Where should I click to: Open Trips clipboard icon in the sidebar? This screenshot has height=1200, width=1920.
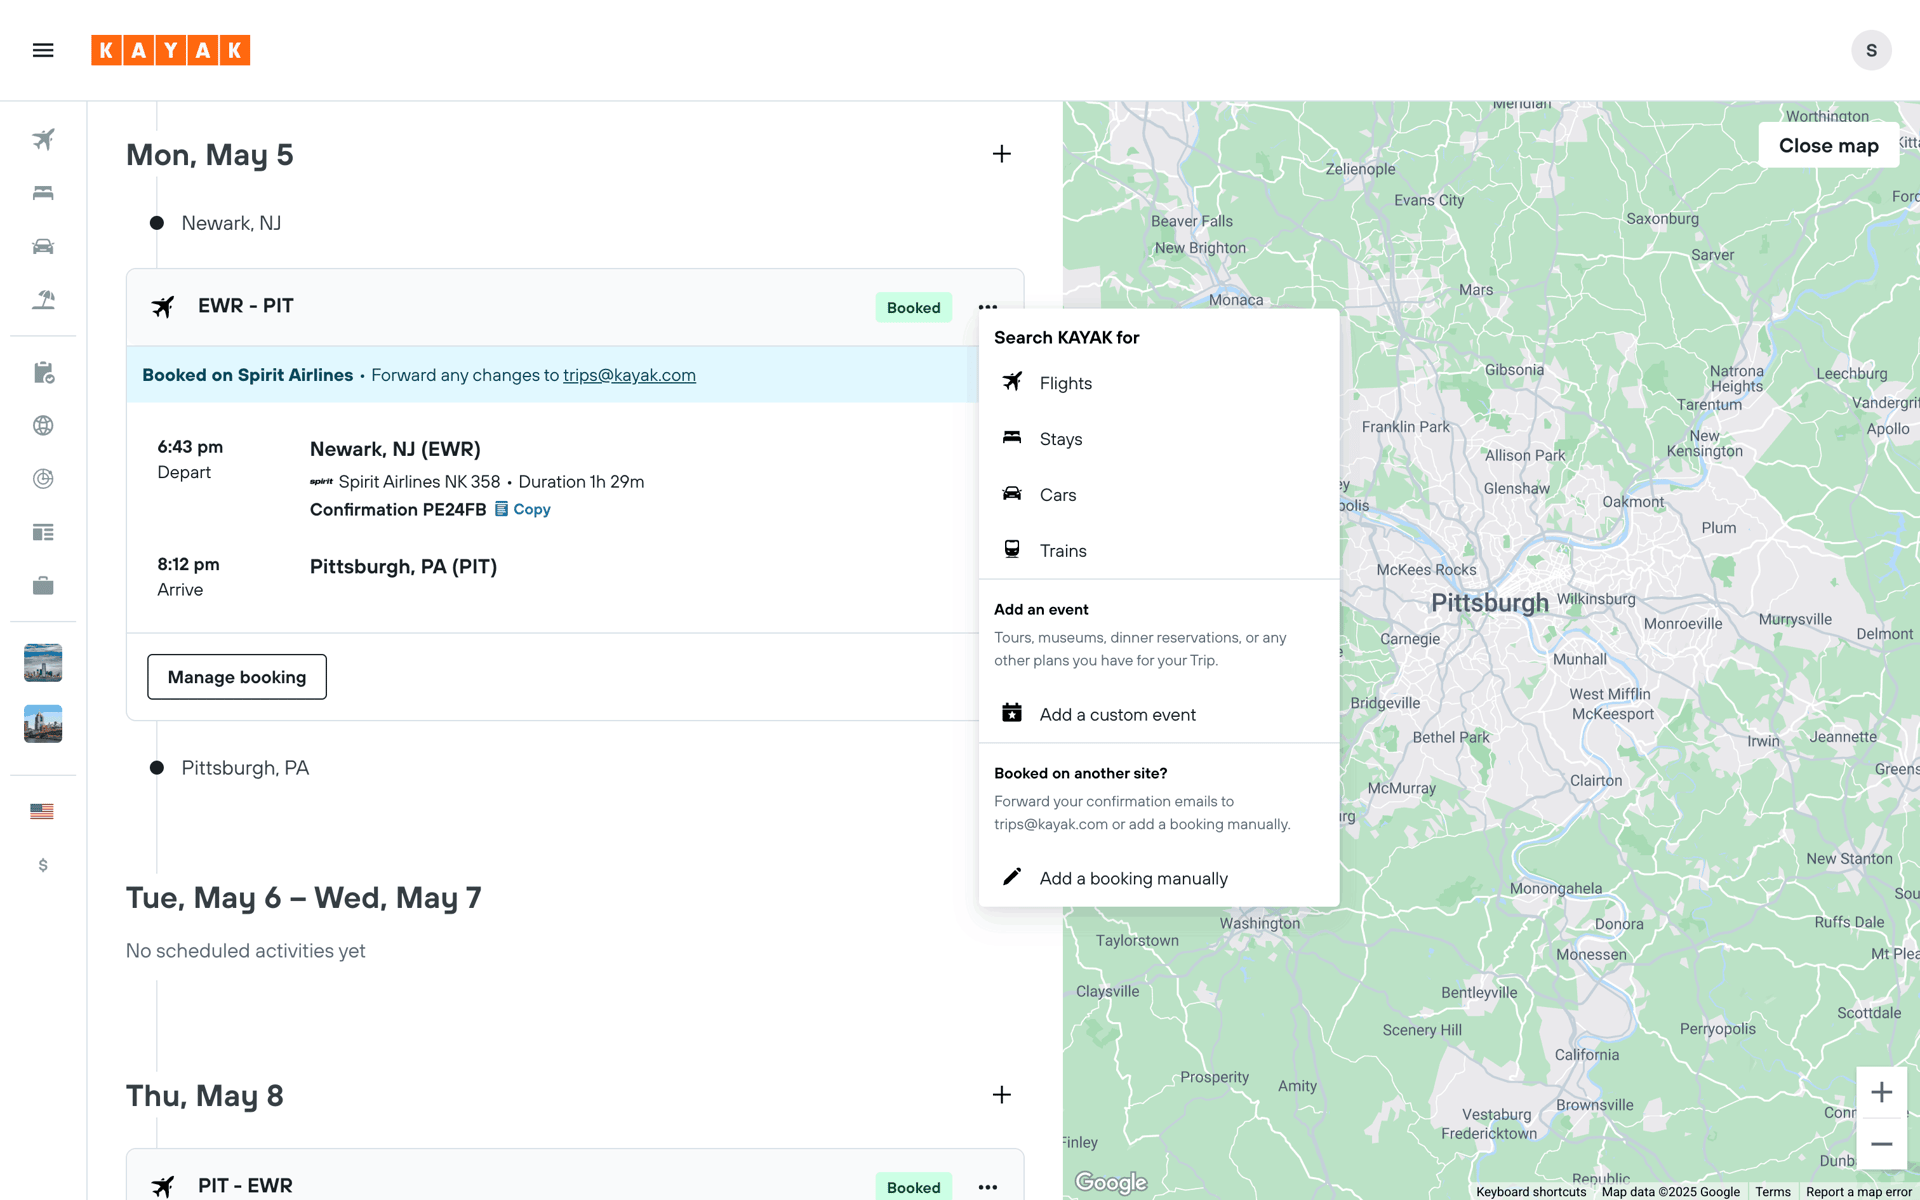[43, 372]
